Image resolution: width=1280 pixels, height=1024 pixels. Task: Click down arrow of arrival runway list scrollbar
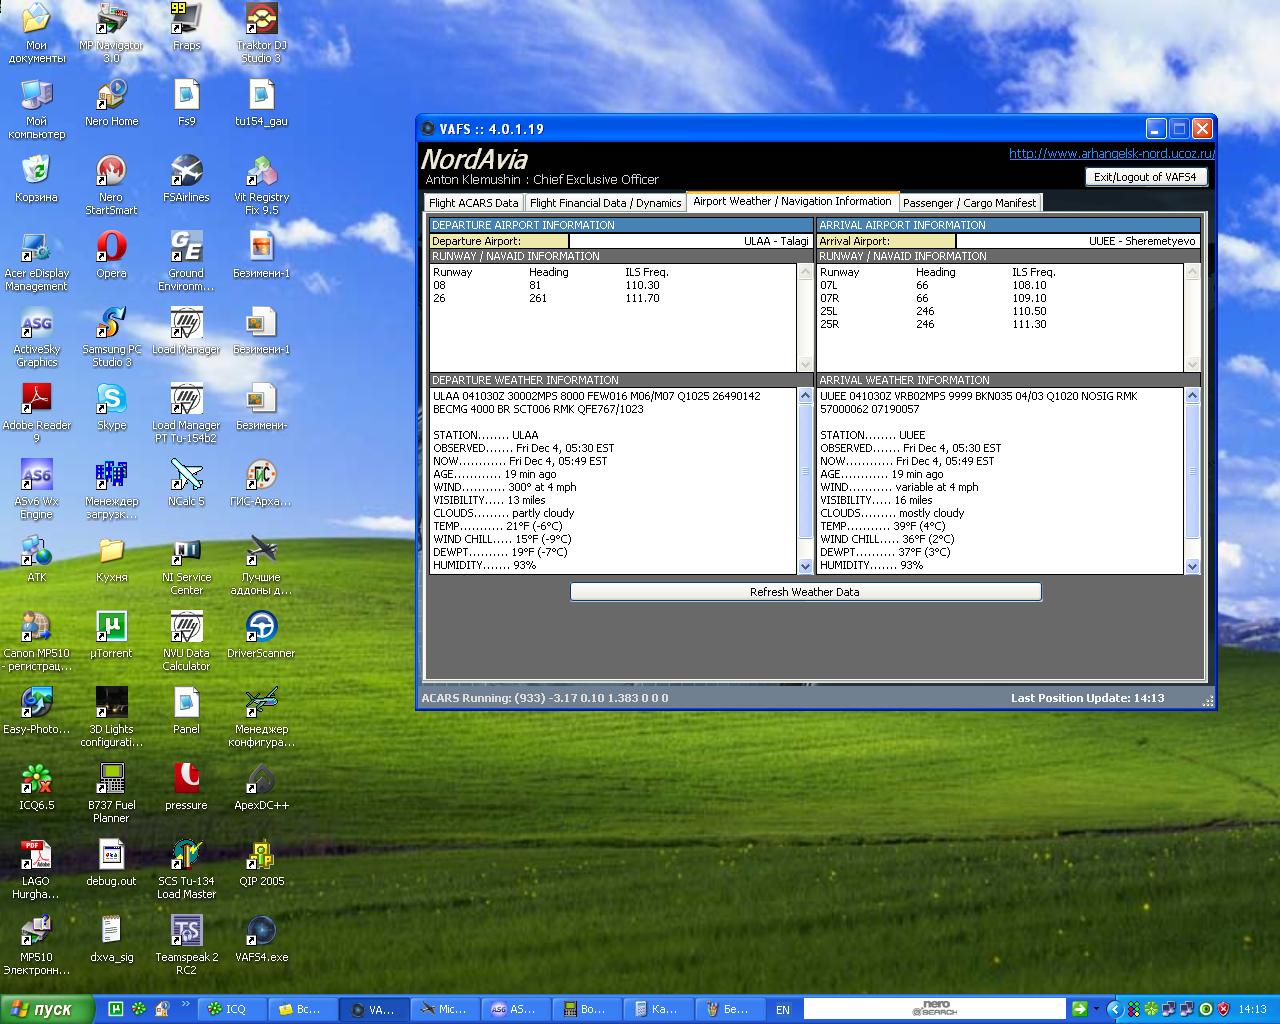(1191, 364)
